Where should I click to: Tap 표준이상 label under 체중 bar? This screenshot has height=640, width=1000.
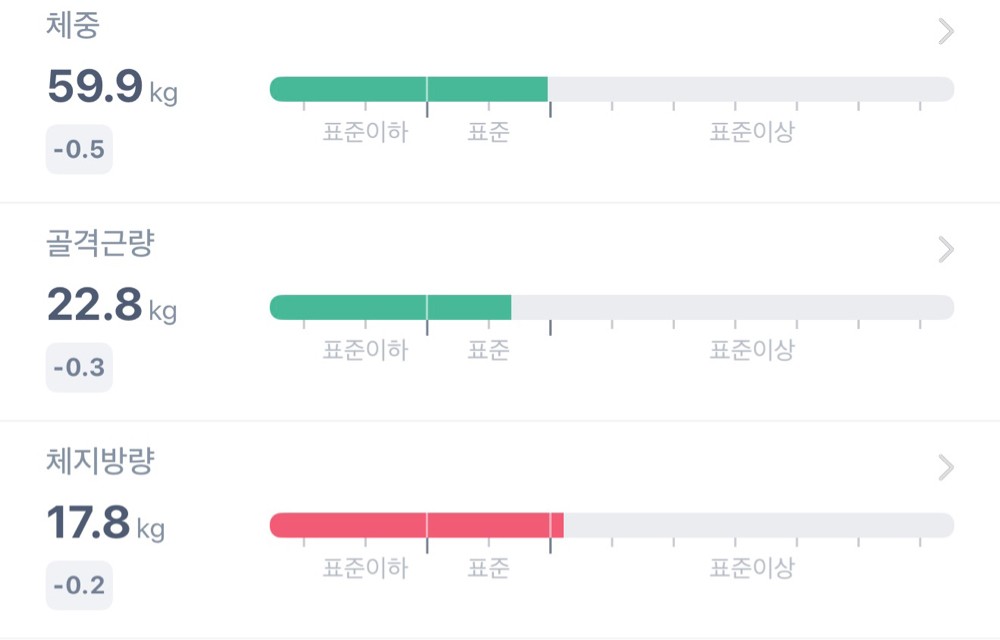click(x=752, y=133)
